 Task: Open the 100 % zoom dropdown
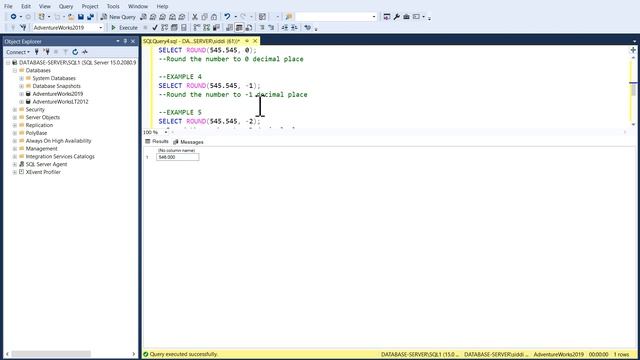coord(166,132)
